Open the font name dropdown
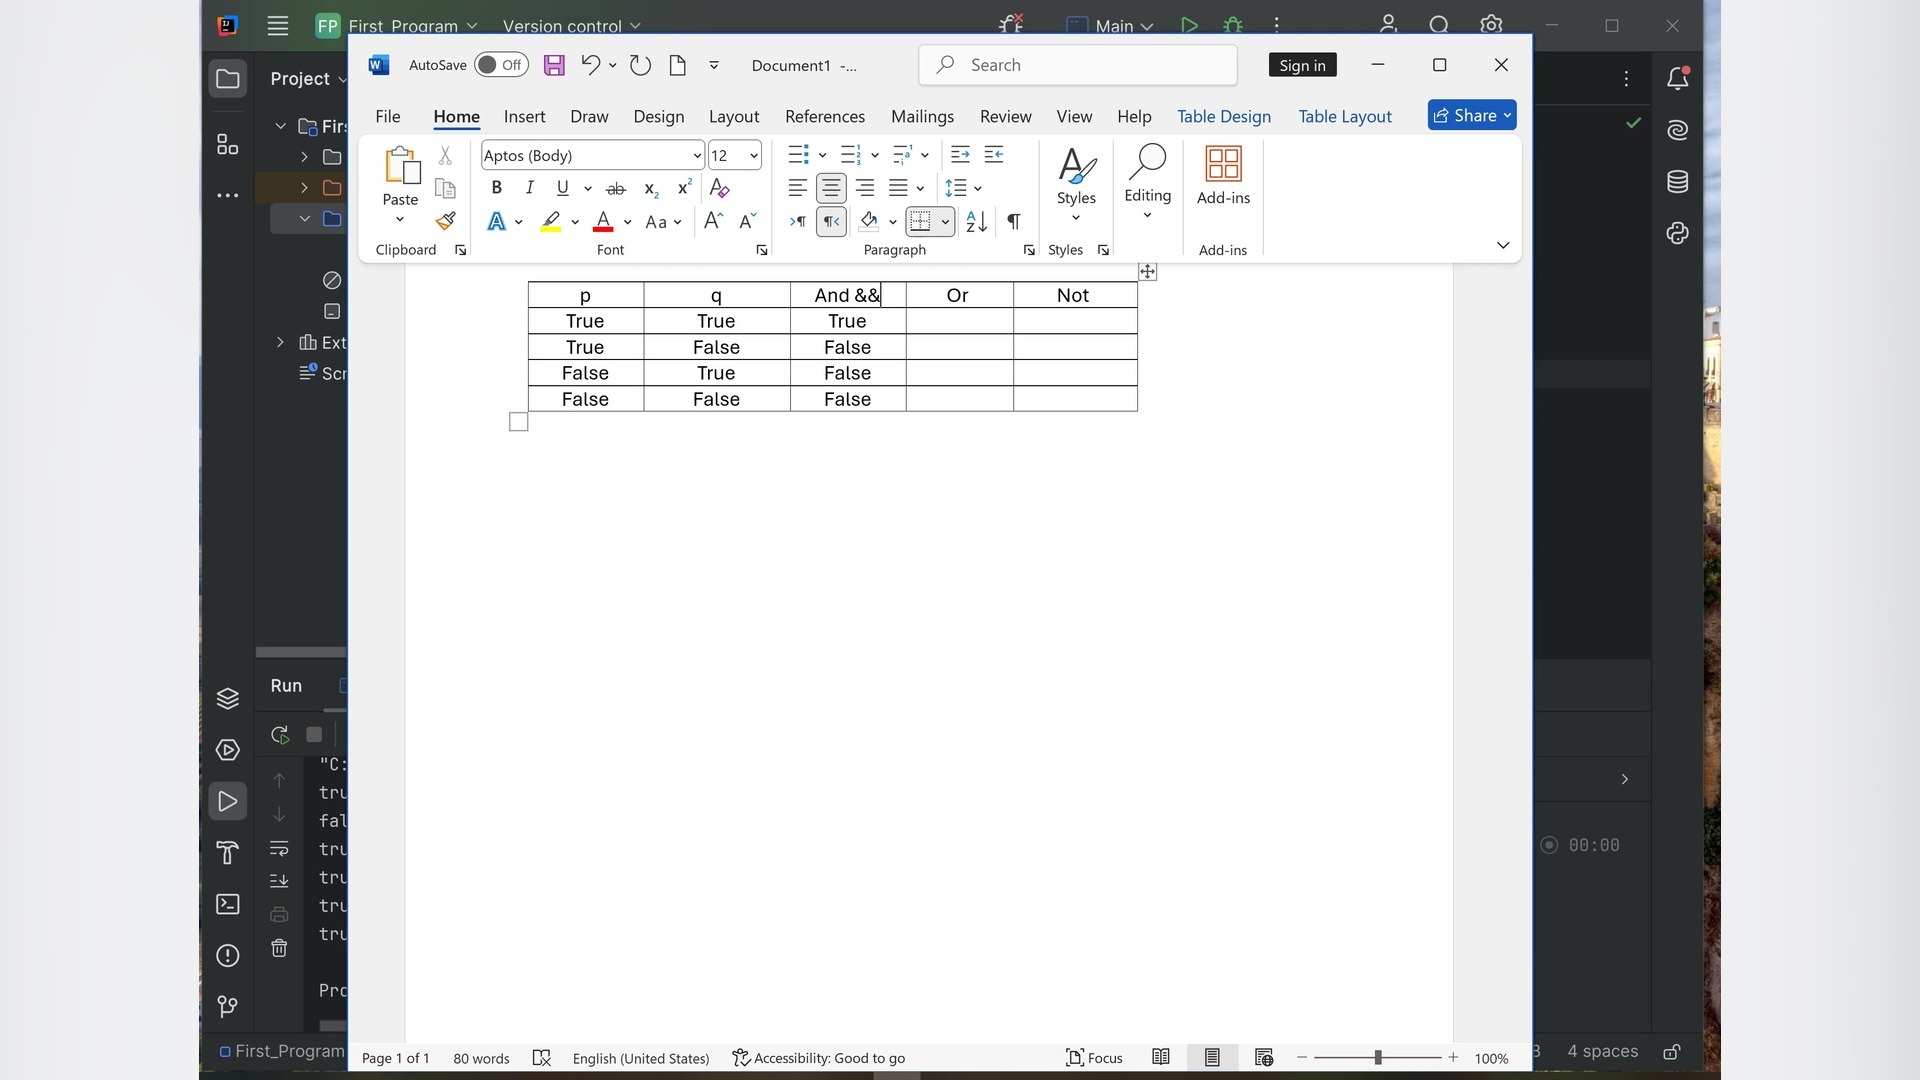1920x1080 pixels. [697, 155]
